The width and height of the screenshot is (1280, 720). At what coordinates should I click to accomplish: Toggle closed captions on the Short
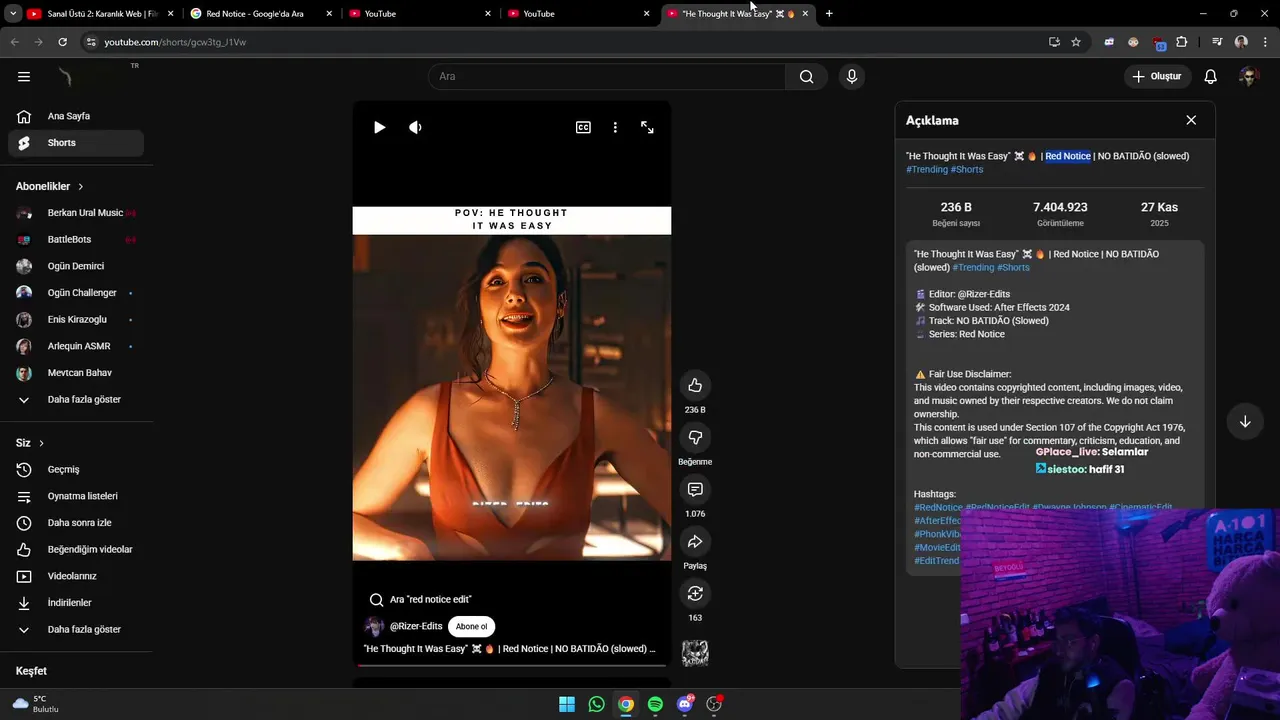coord(583,127)
